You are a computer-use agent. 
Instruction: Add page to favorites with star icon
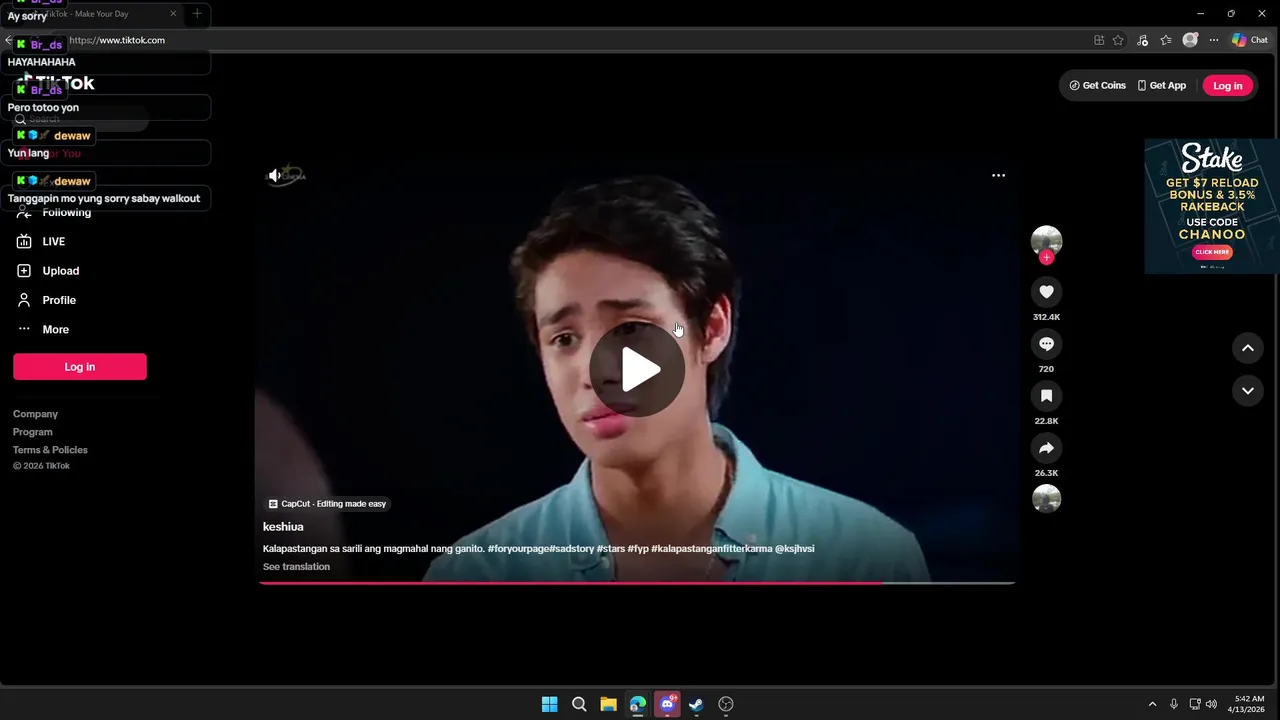(1118, 40)
